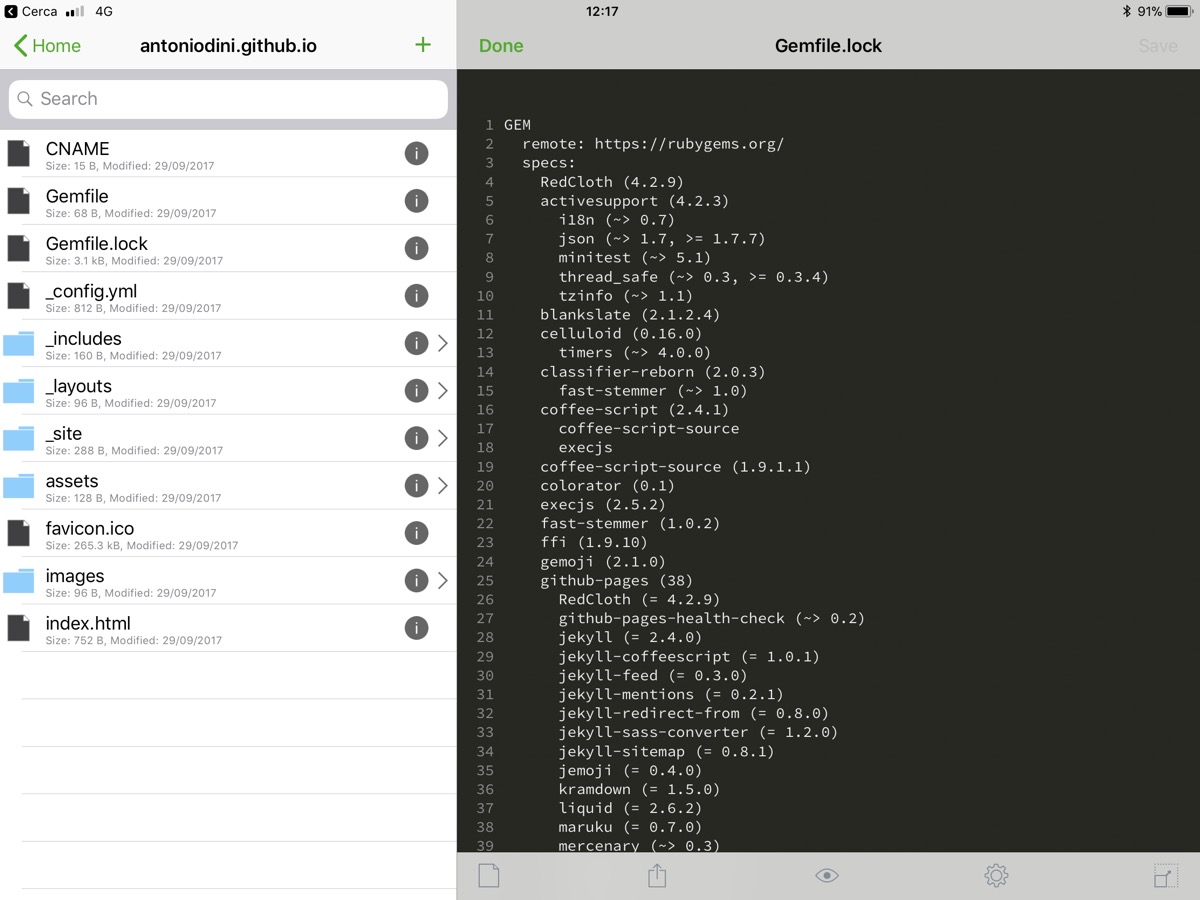Go back to Home
This screenshot has width=1200, height=900.
click(x=47, y=46)
